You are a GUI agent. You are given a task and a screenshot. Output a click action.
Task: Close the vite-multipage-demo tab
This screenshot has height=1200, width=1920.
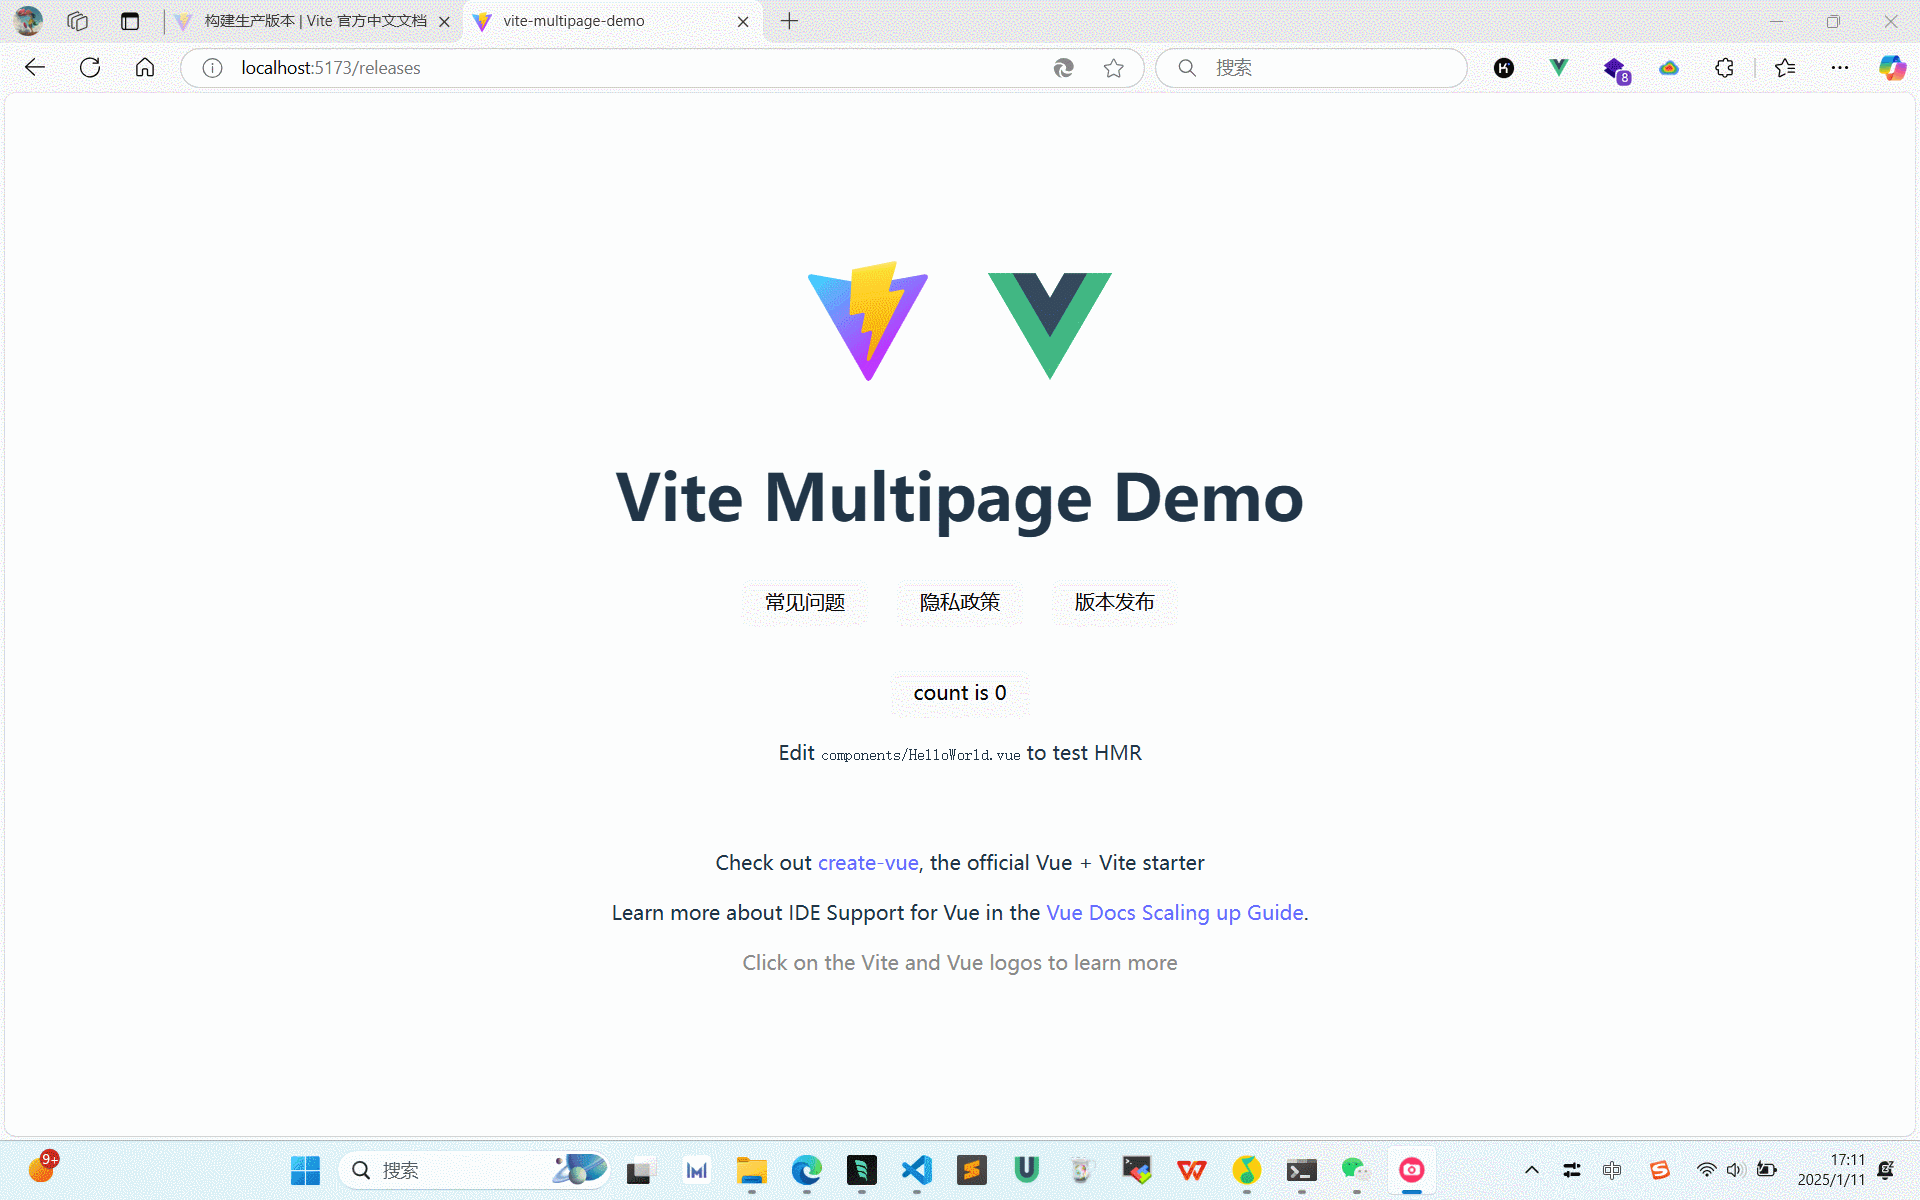743,21
